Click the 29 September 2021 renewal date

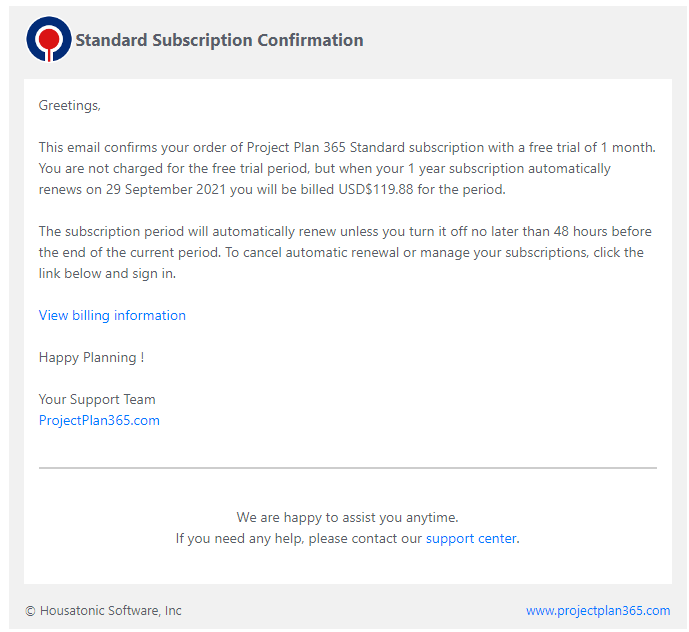pyautogui.click(x=166, y=189)
